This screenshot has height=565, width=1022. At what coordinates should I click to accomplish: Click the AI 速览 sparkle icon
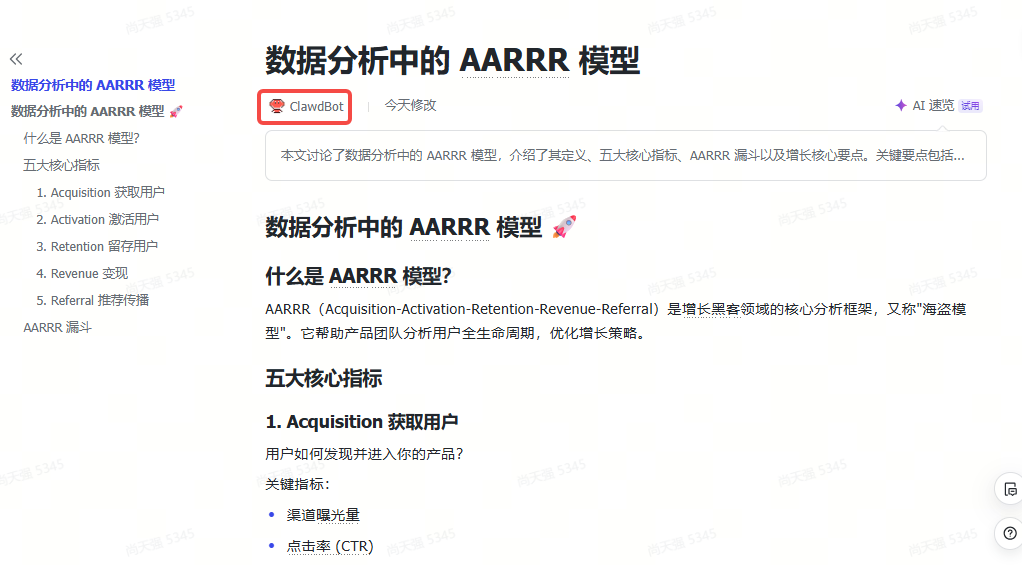point(901,106)
